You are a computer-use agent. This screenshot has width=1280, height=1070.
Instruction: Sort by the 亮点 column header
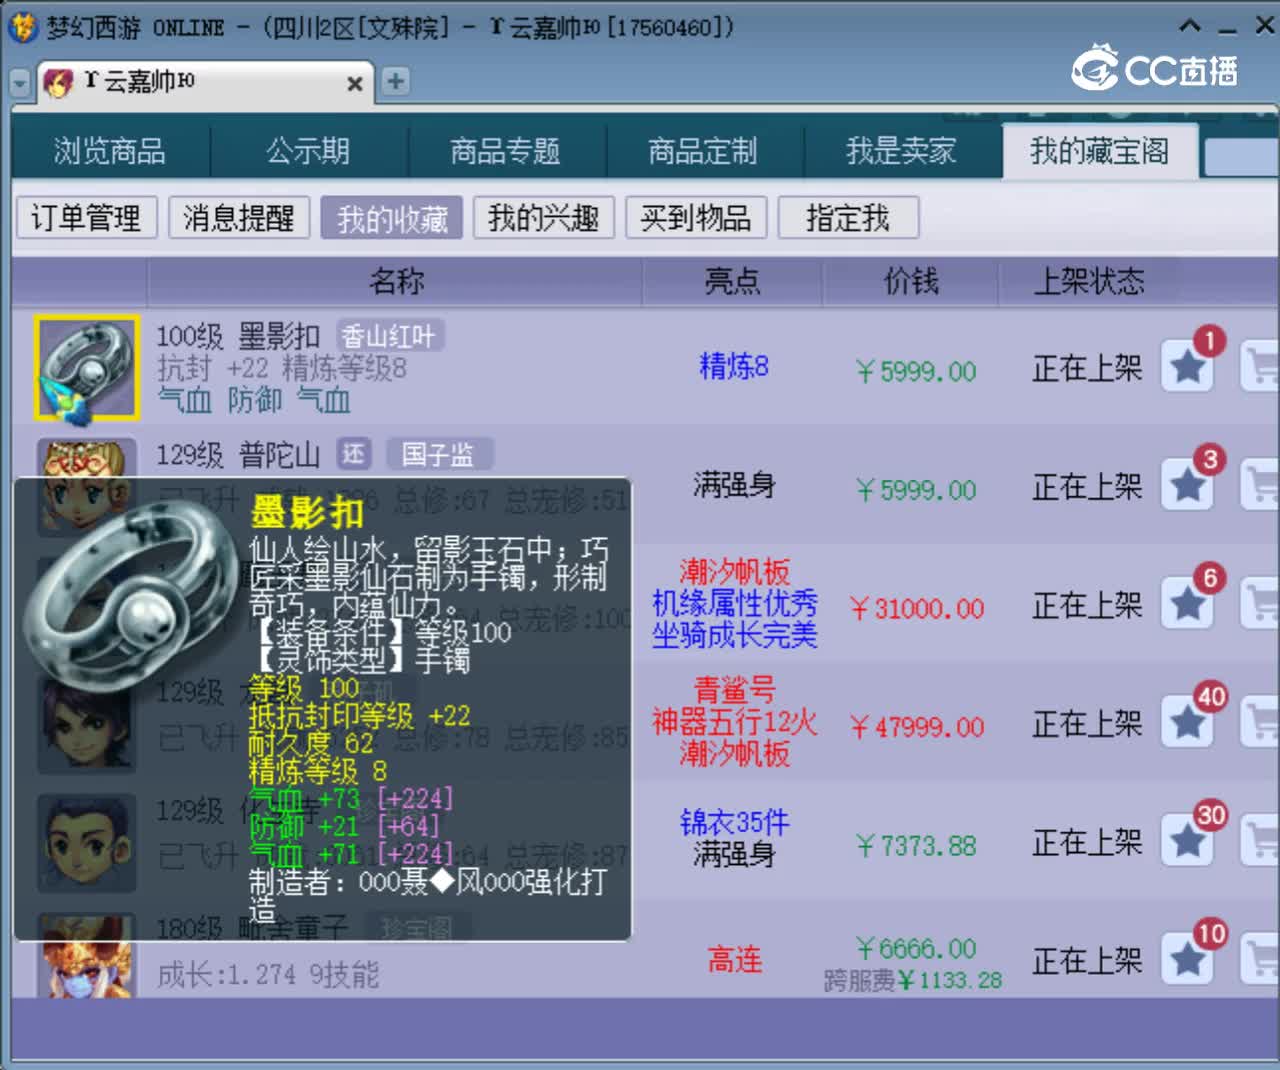[733, 281]
